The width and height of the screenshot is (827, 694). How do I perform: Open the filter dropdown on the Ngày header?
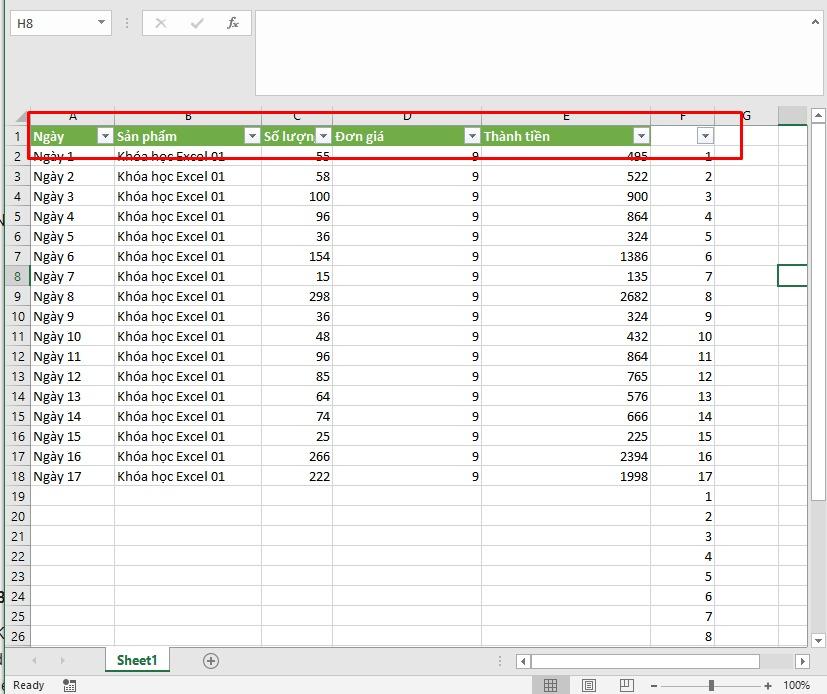pyautogui.click(x=105, y=135)
